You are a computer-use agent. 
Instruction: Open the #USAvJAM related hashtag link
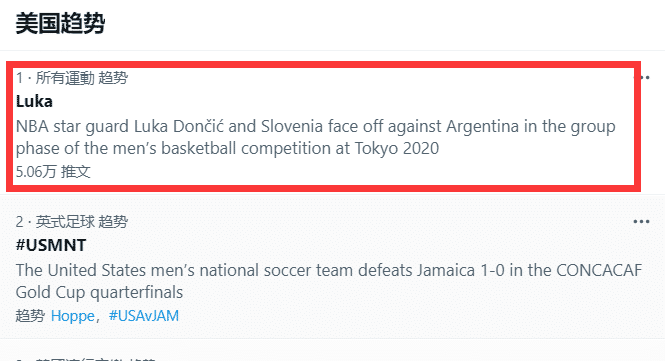144,316
